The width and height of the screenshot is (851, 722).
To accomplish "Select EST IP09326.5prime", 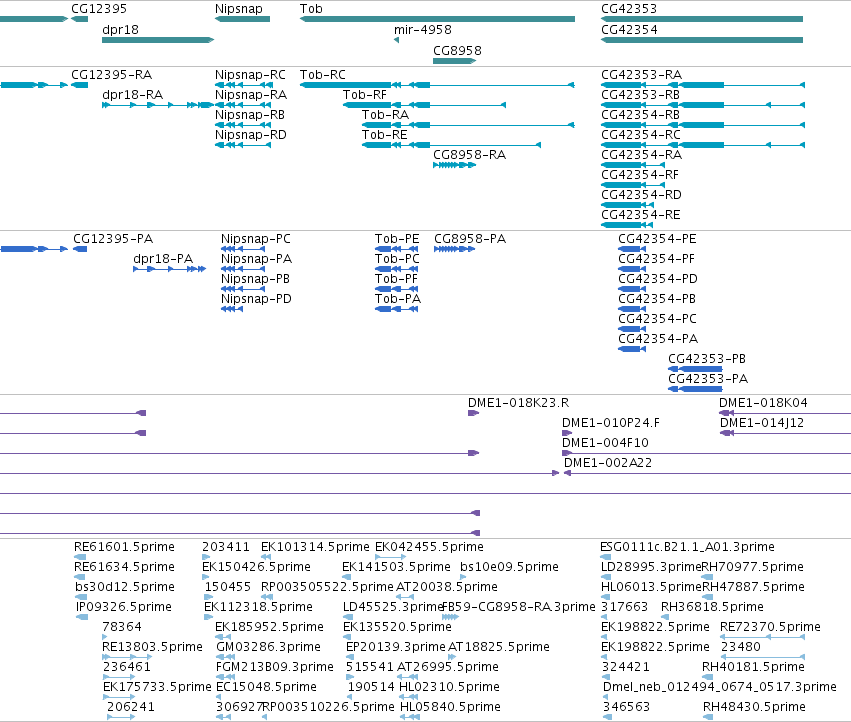I will 124,607.
